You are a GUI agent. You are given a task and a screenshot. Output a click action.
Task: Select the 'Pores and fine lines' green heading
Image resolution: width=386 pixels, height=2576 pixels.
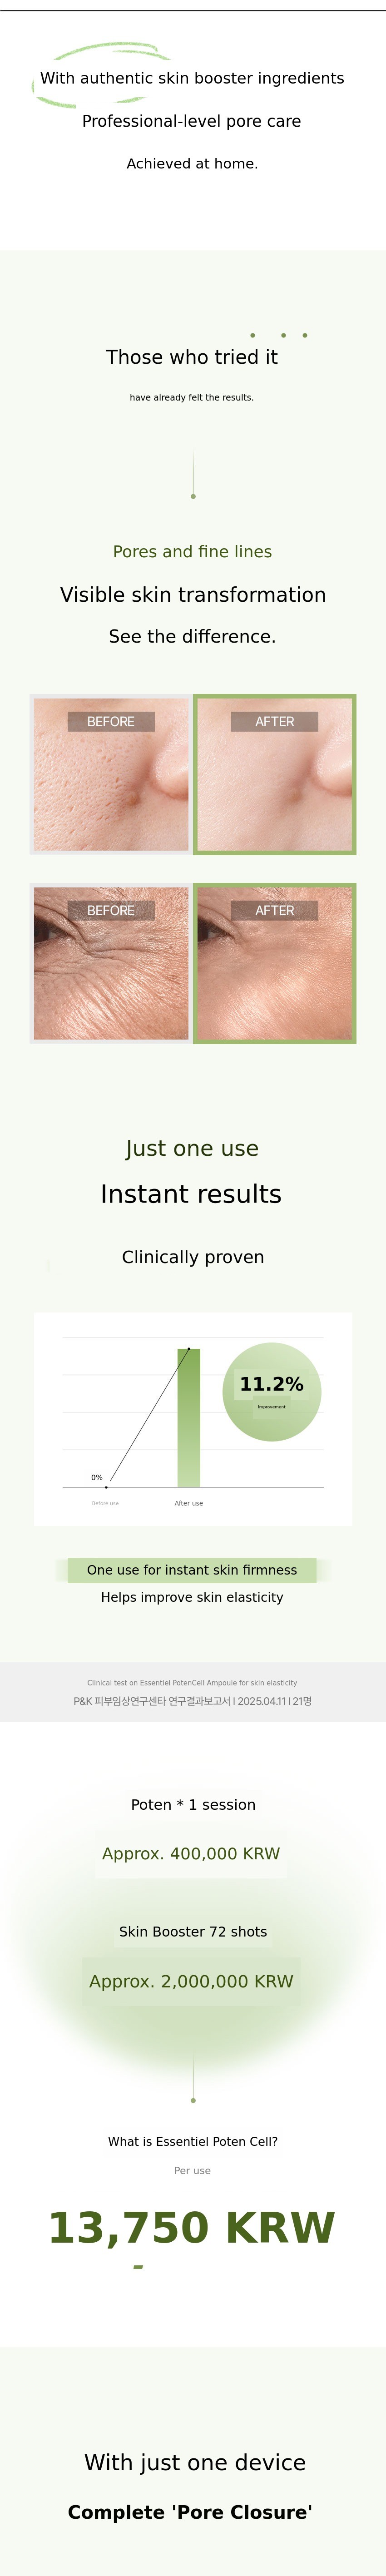point(192,551)
